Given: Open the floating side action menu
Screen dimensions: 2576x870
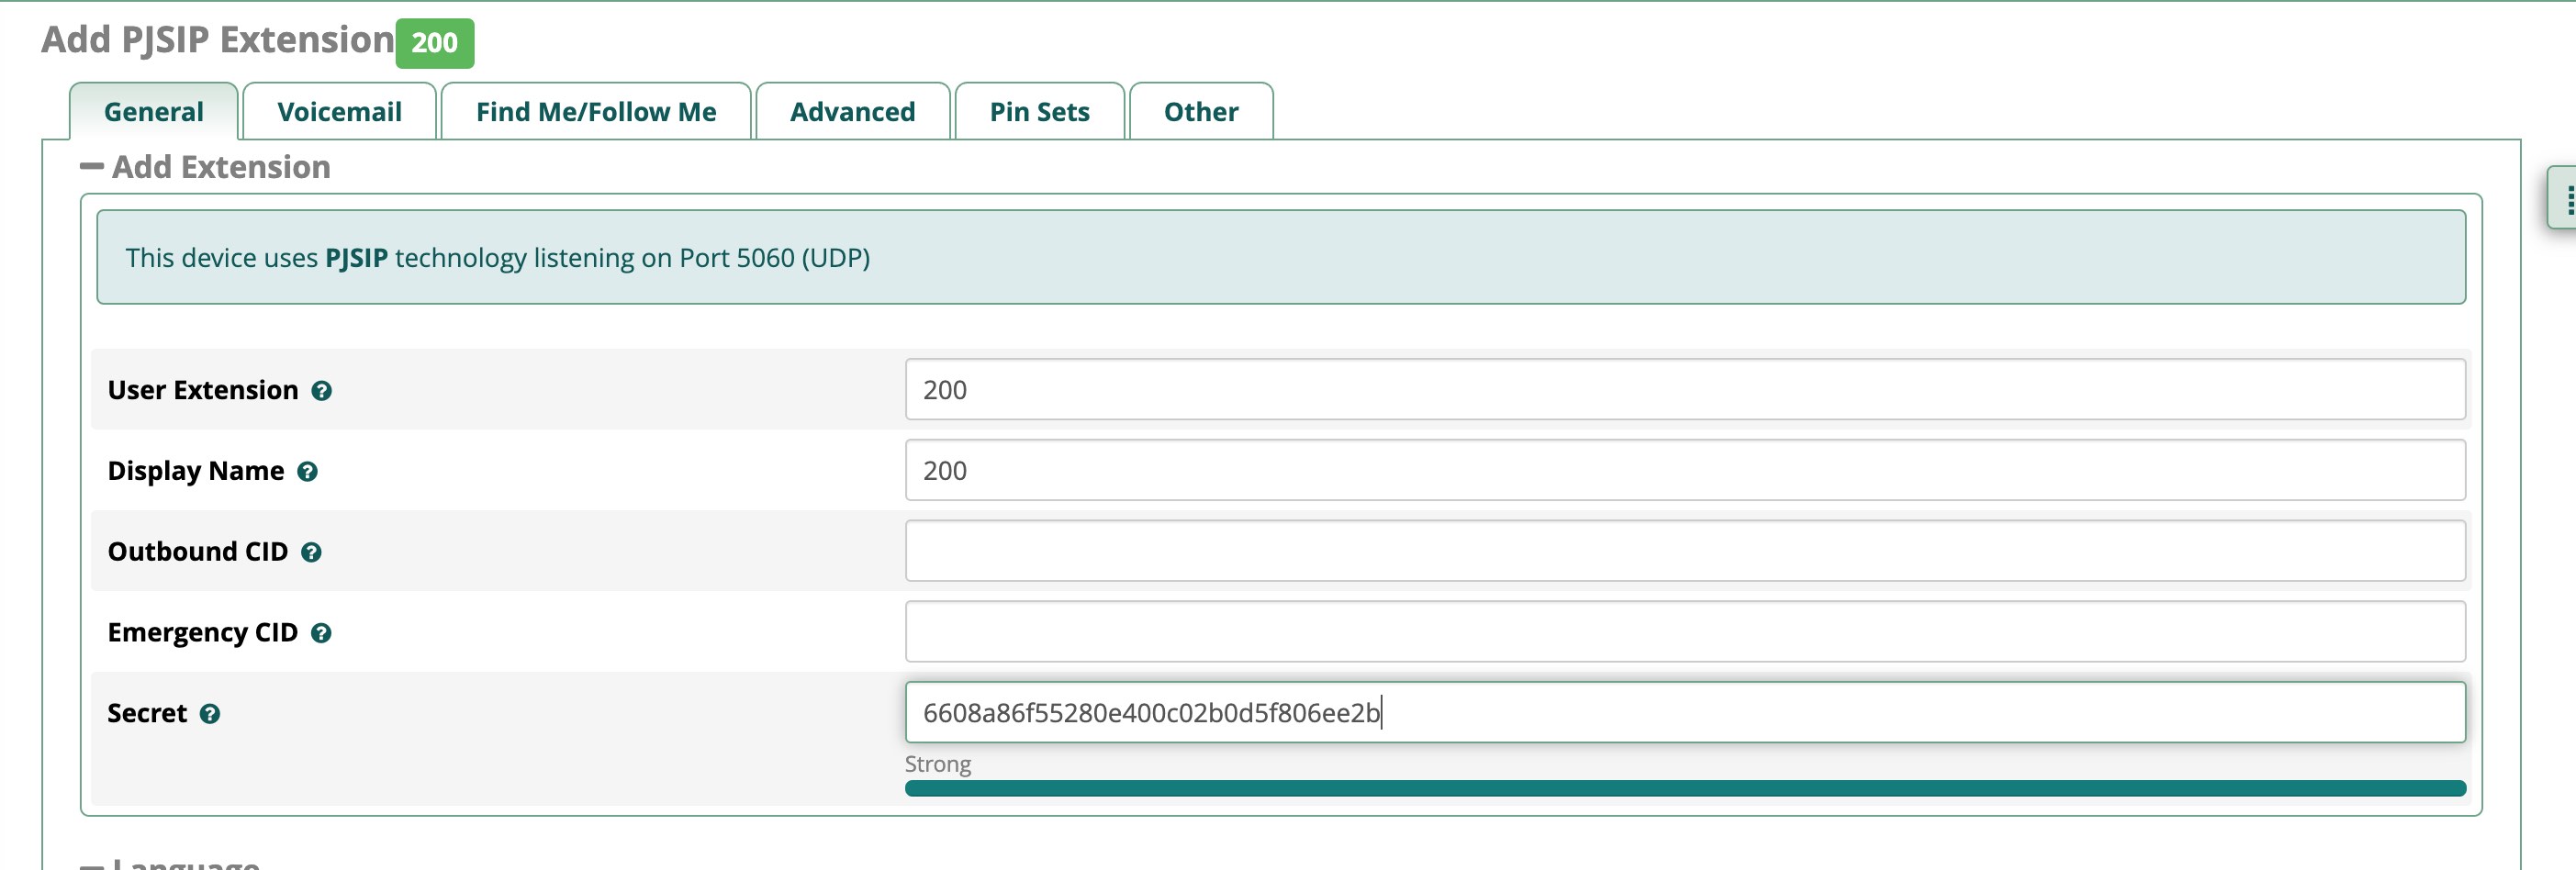Looking at the screenshot, I should [x=2563, y=198].
